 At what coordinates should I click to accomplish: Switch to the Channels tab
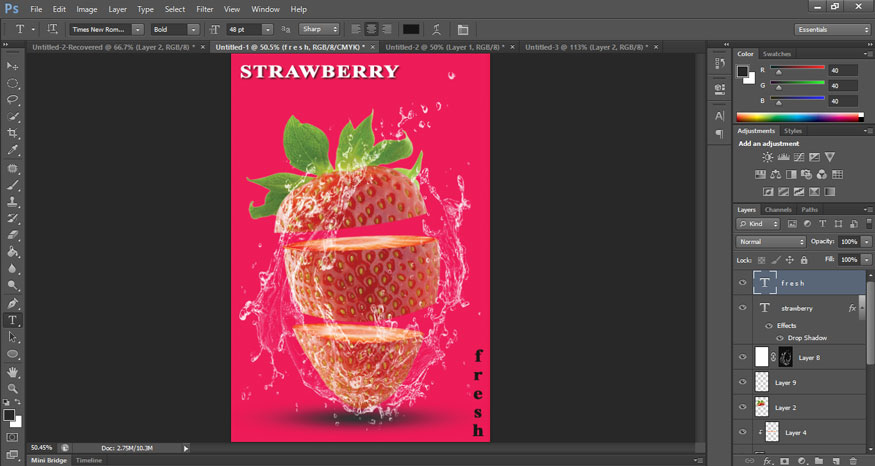tap(778, 210)
